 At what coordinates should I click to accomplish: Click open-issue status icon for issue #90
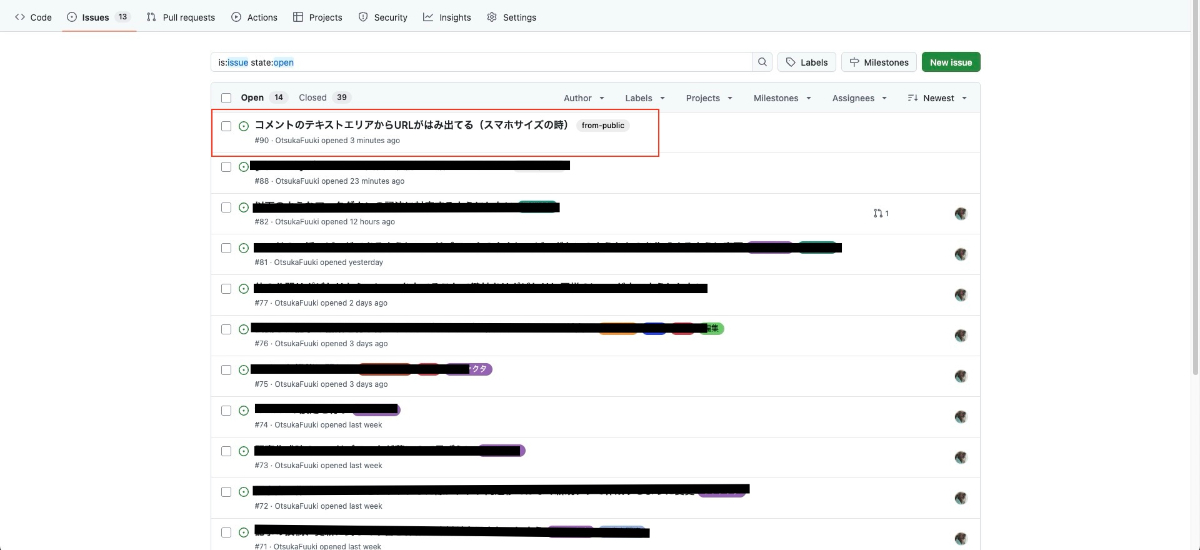pyautogui.click(x=244, y=126)
